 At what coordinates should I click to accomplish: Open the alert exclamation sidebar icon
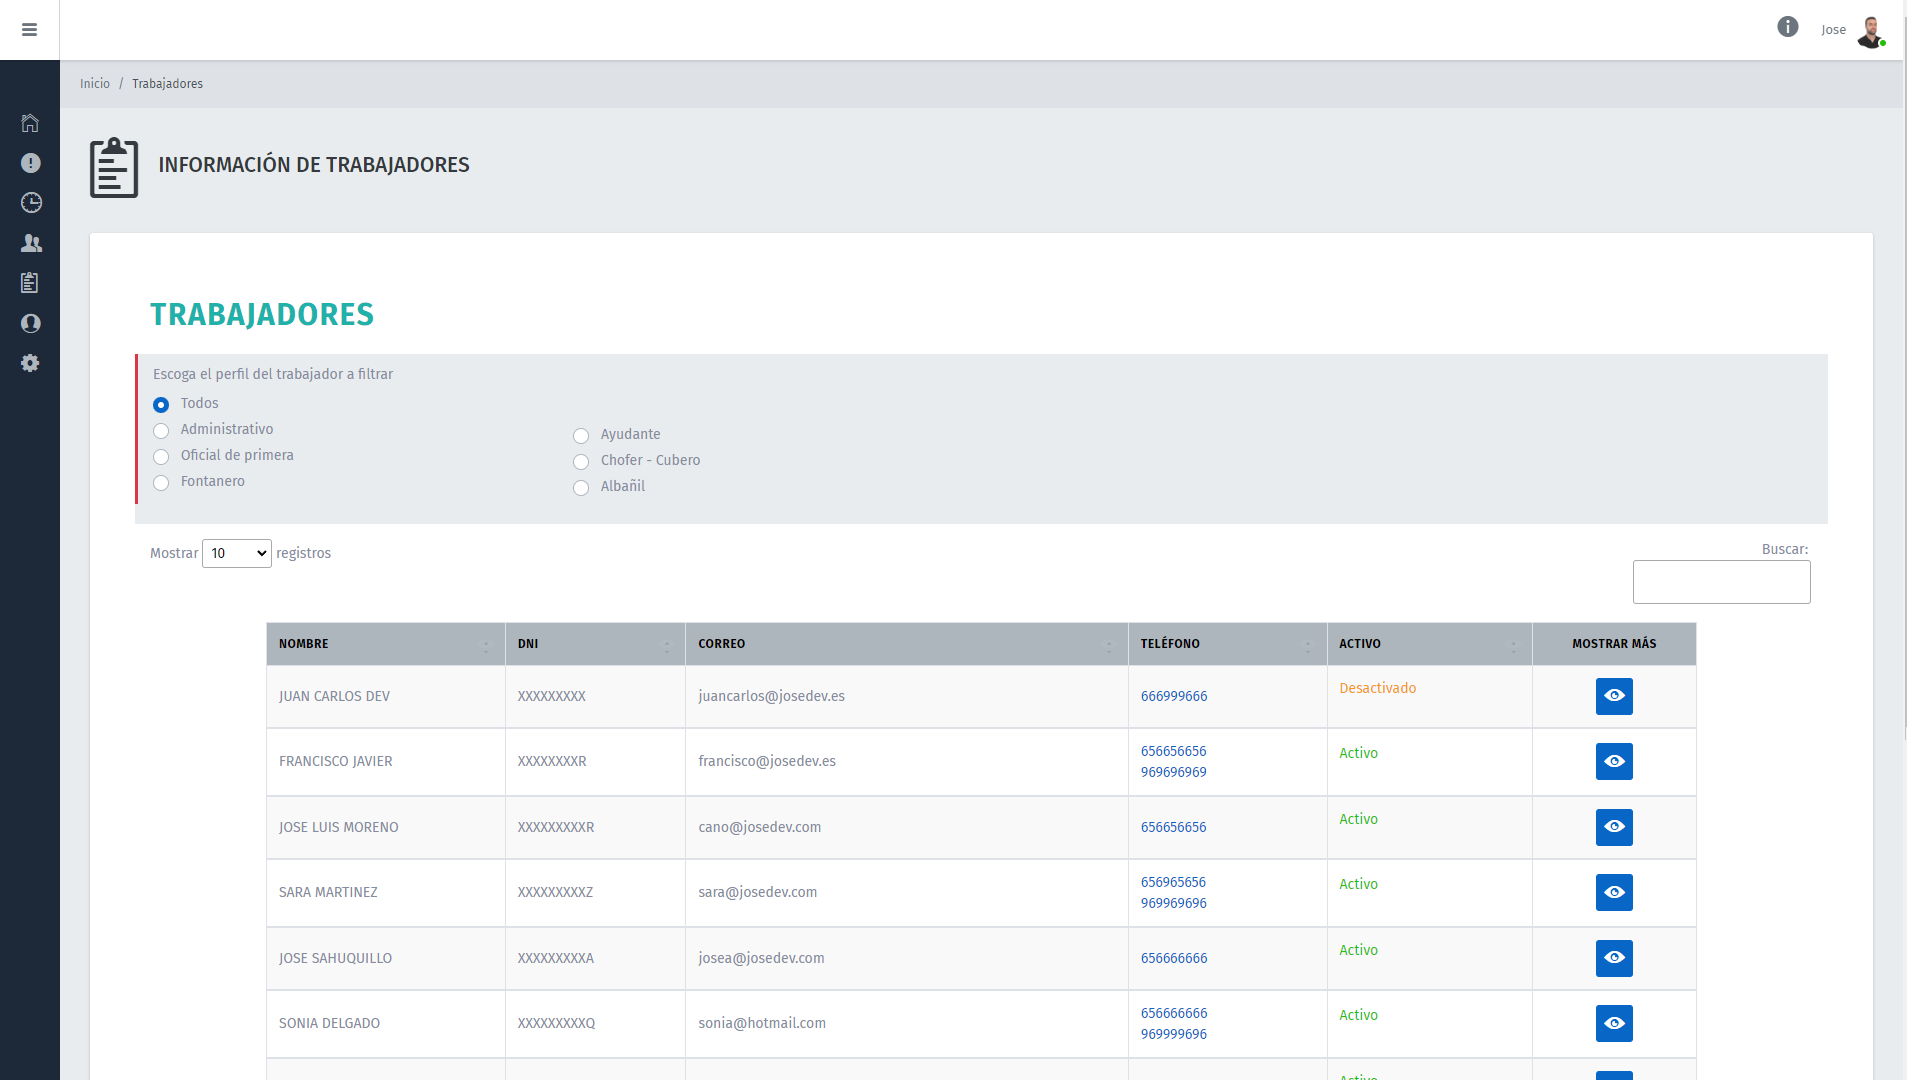click(x=30, y=163)
